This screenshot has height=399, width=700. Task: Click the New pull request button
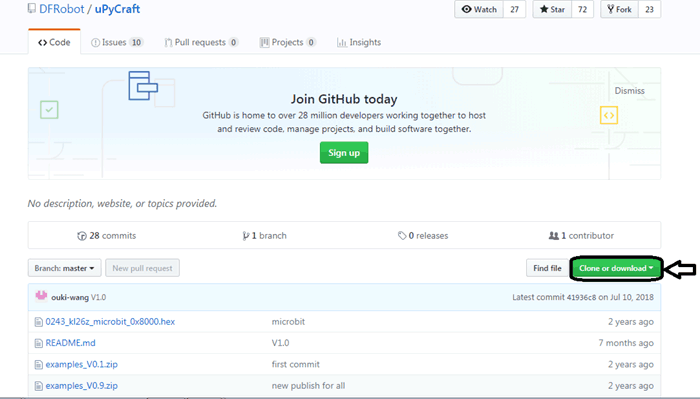click(x=142, y=268)
